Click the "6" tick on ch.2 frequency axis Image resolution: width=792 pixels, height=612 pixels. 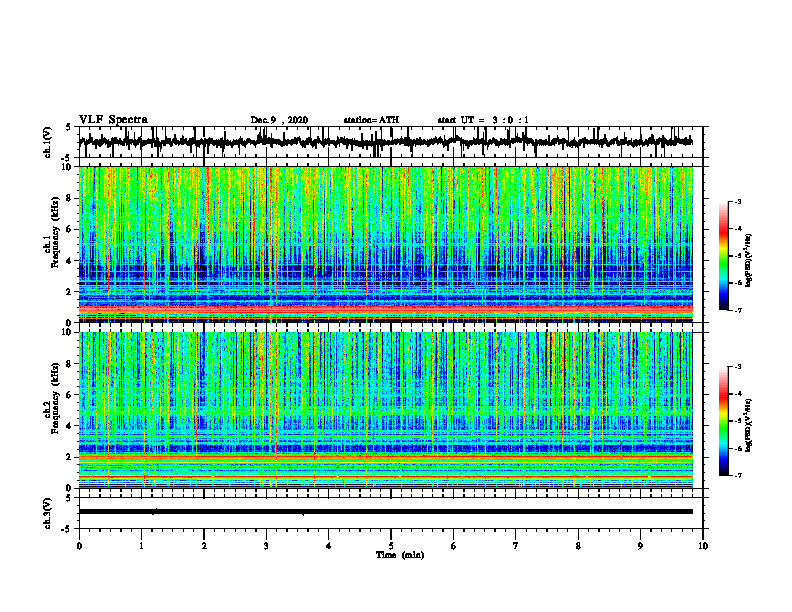coord(70,395)
